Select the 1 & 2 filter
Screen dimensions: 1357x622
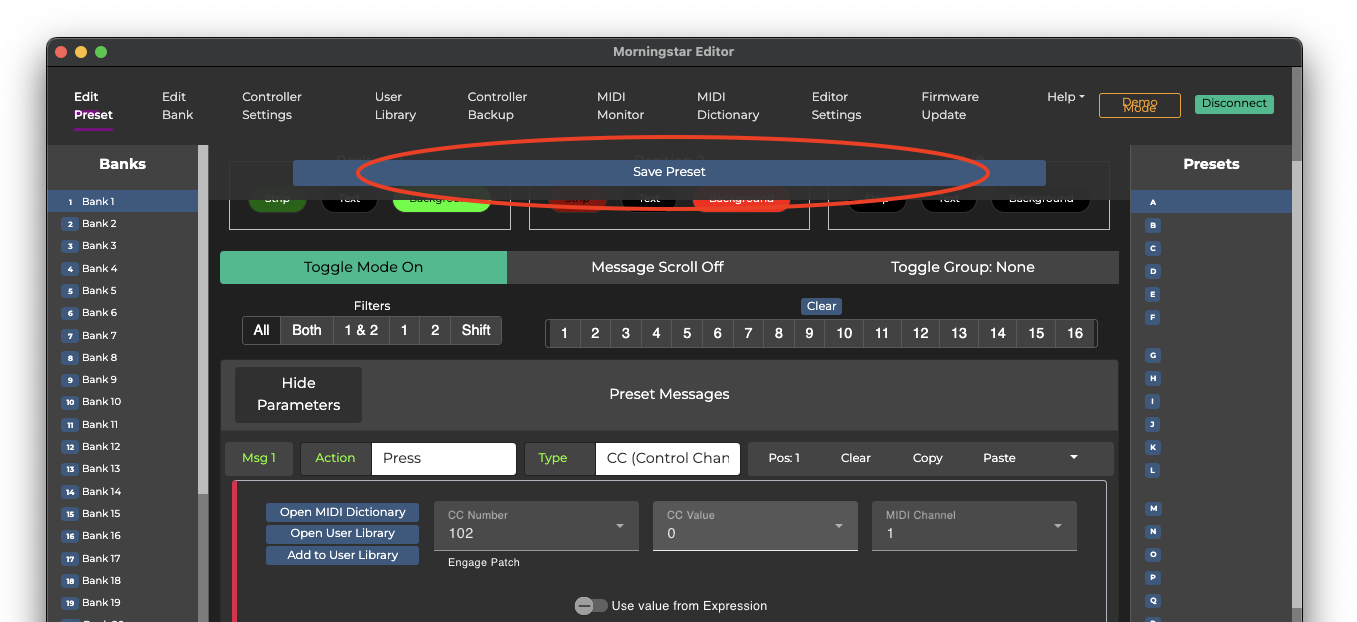point(361,330)
